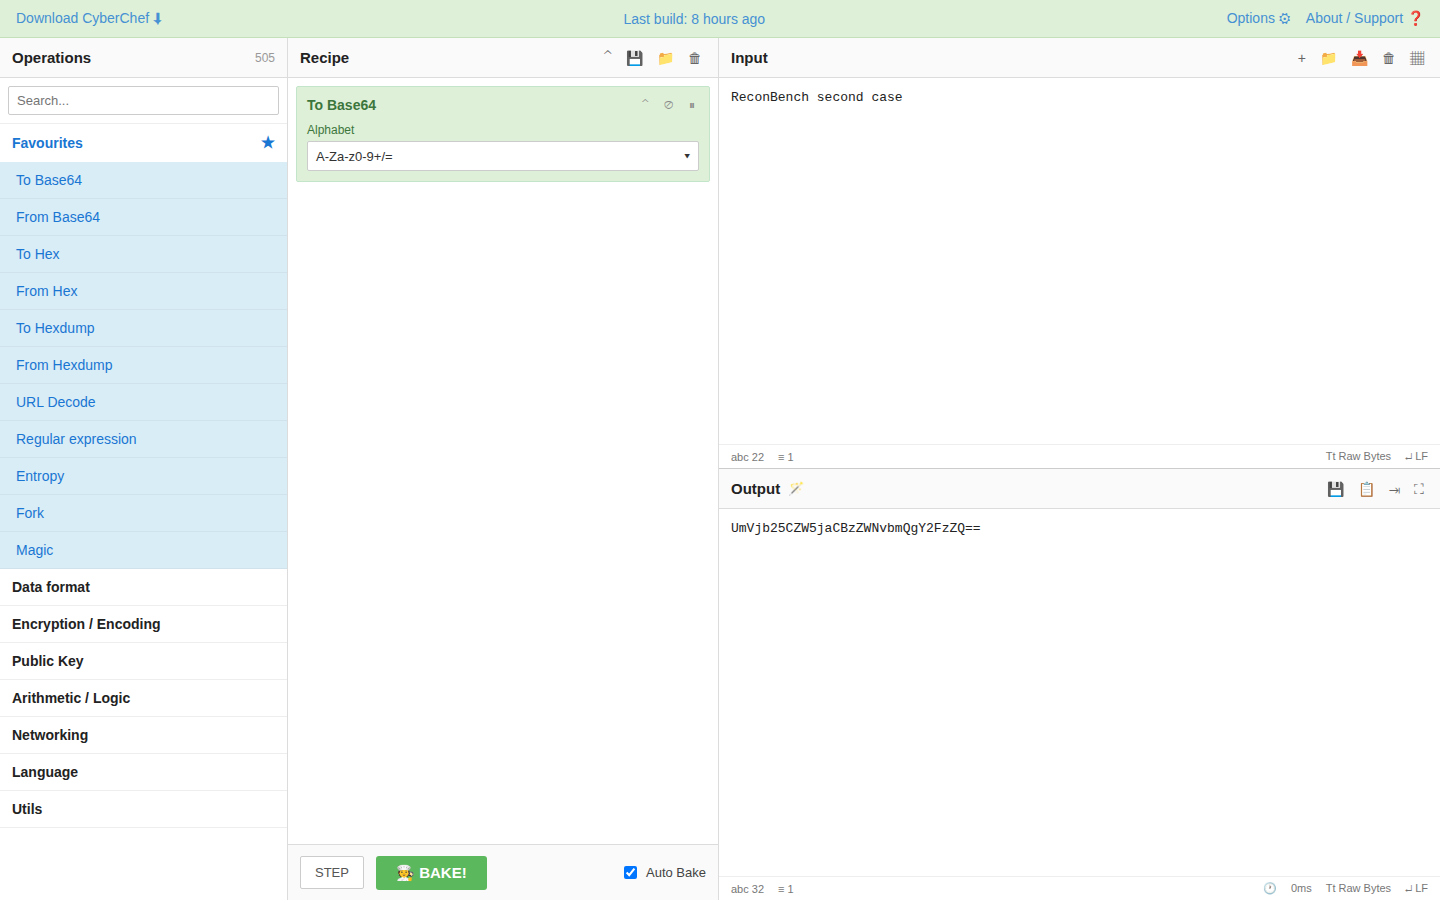This screenshot has width=1440, height=900.
Task: Clear the input and output
Action: tap(1388, 58)
